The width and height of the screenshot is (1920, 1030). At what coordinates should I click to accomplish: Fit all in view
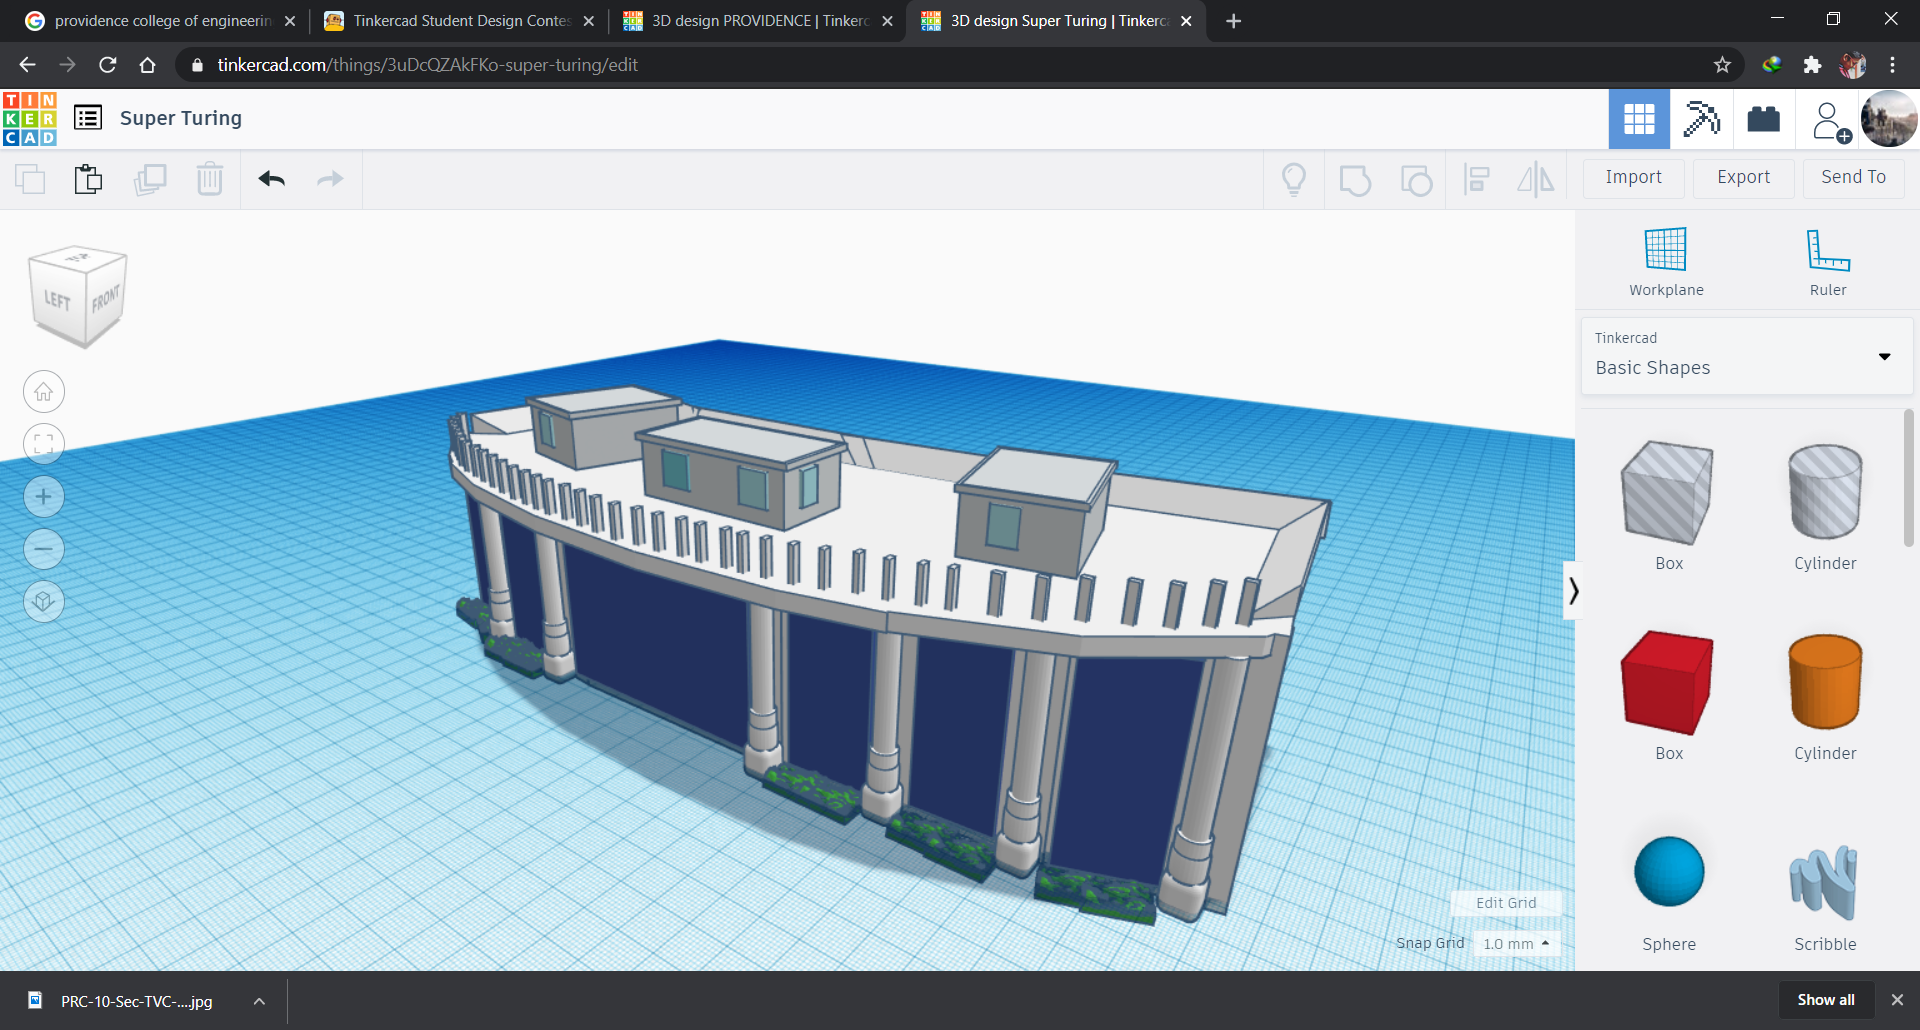click(44, 444)
